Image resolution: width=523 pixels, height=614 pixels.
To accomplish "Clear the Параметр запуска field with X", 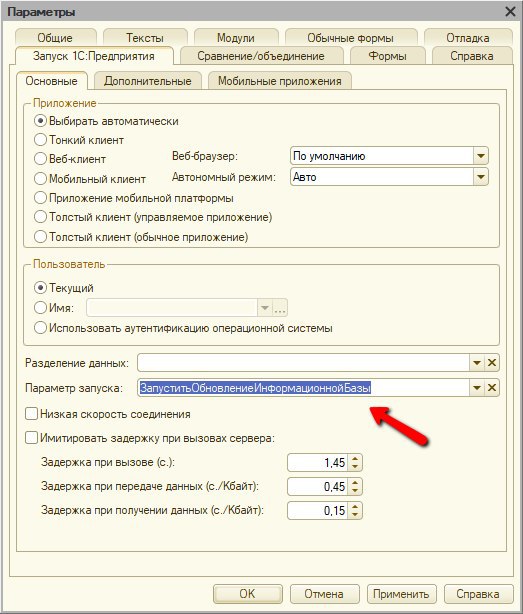I will coord(492,388).
